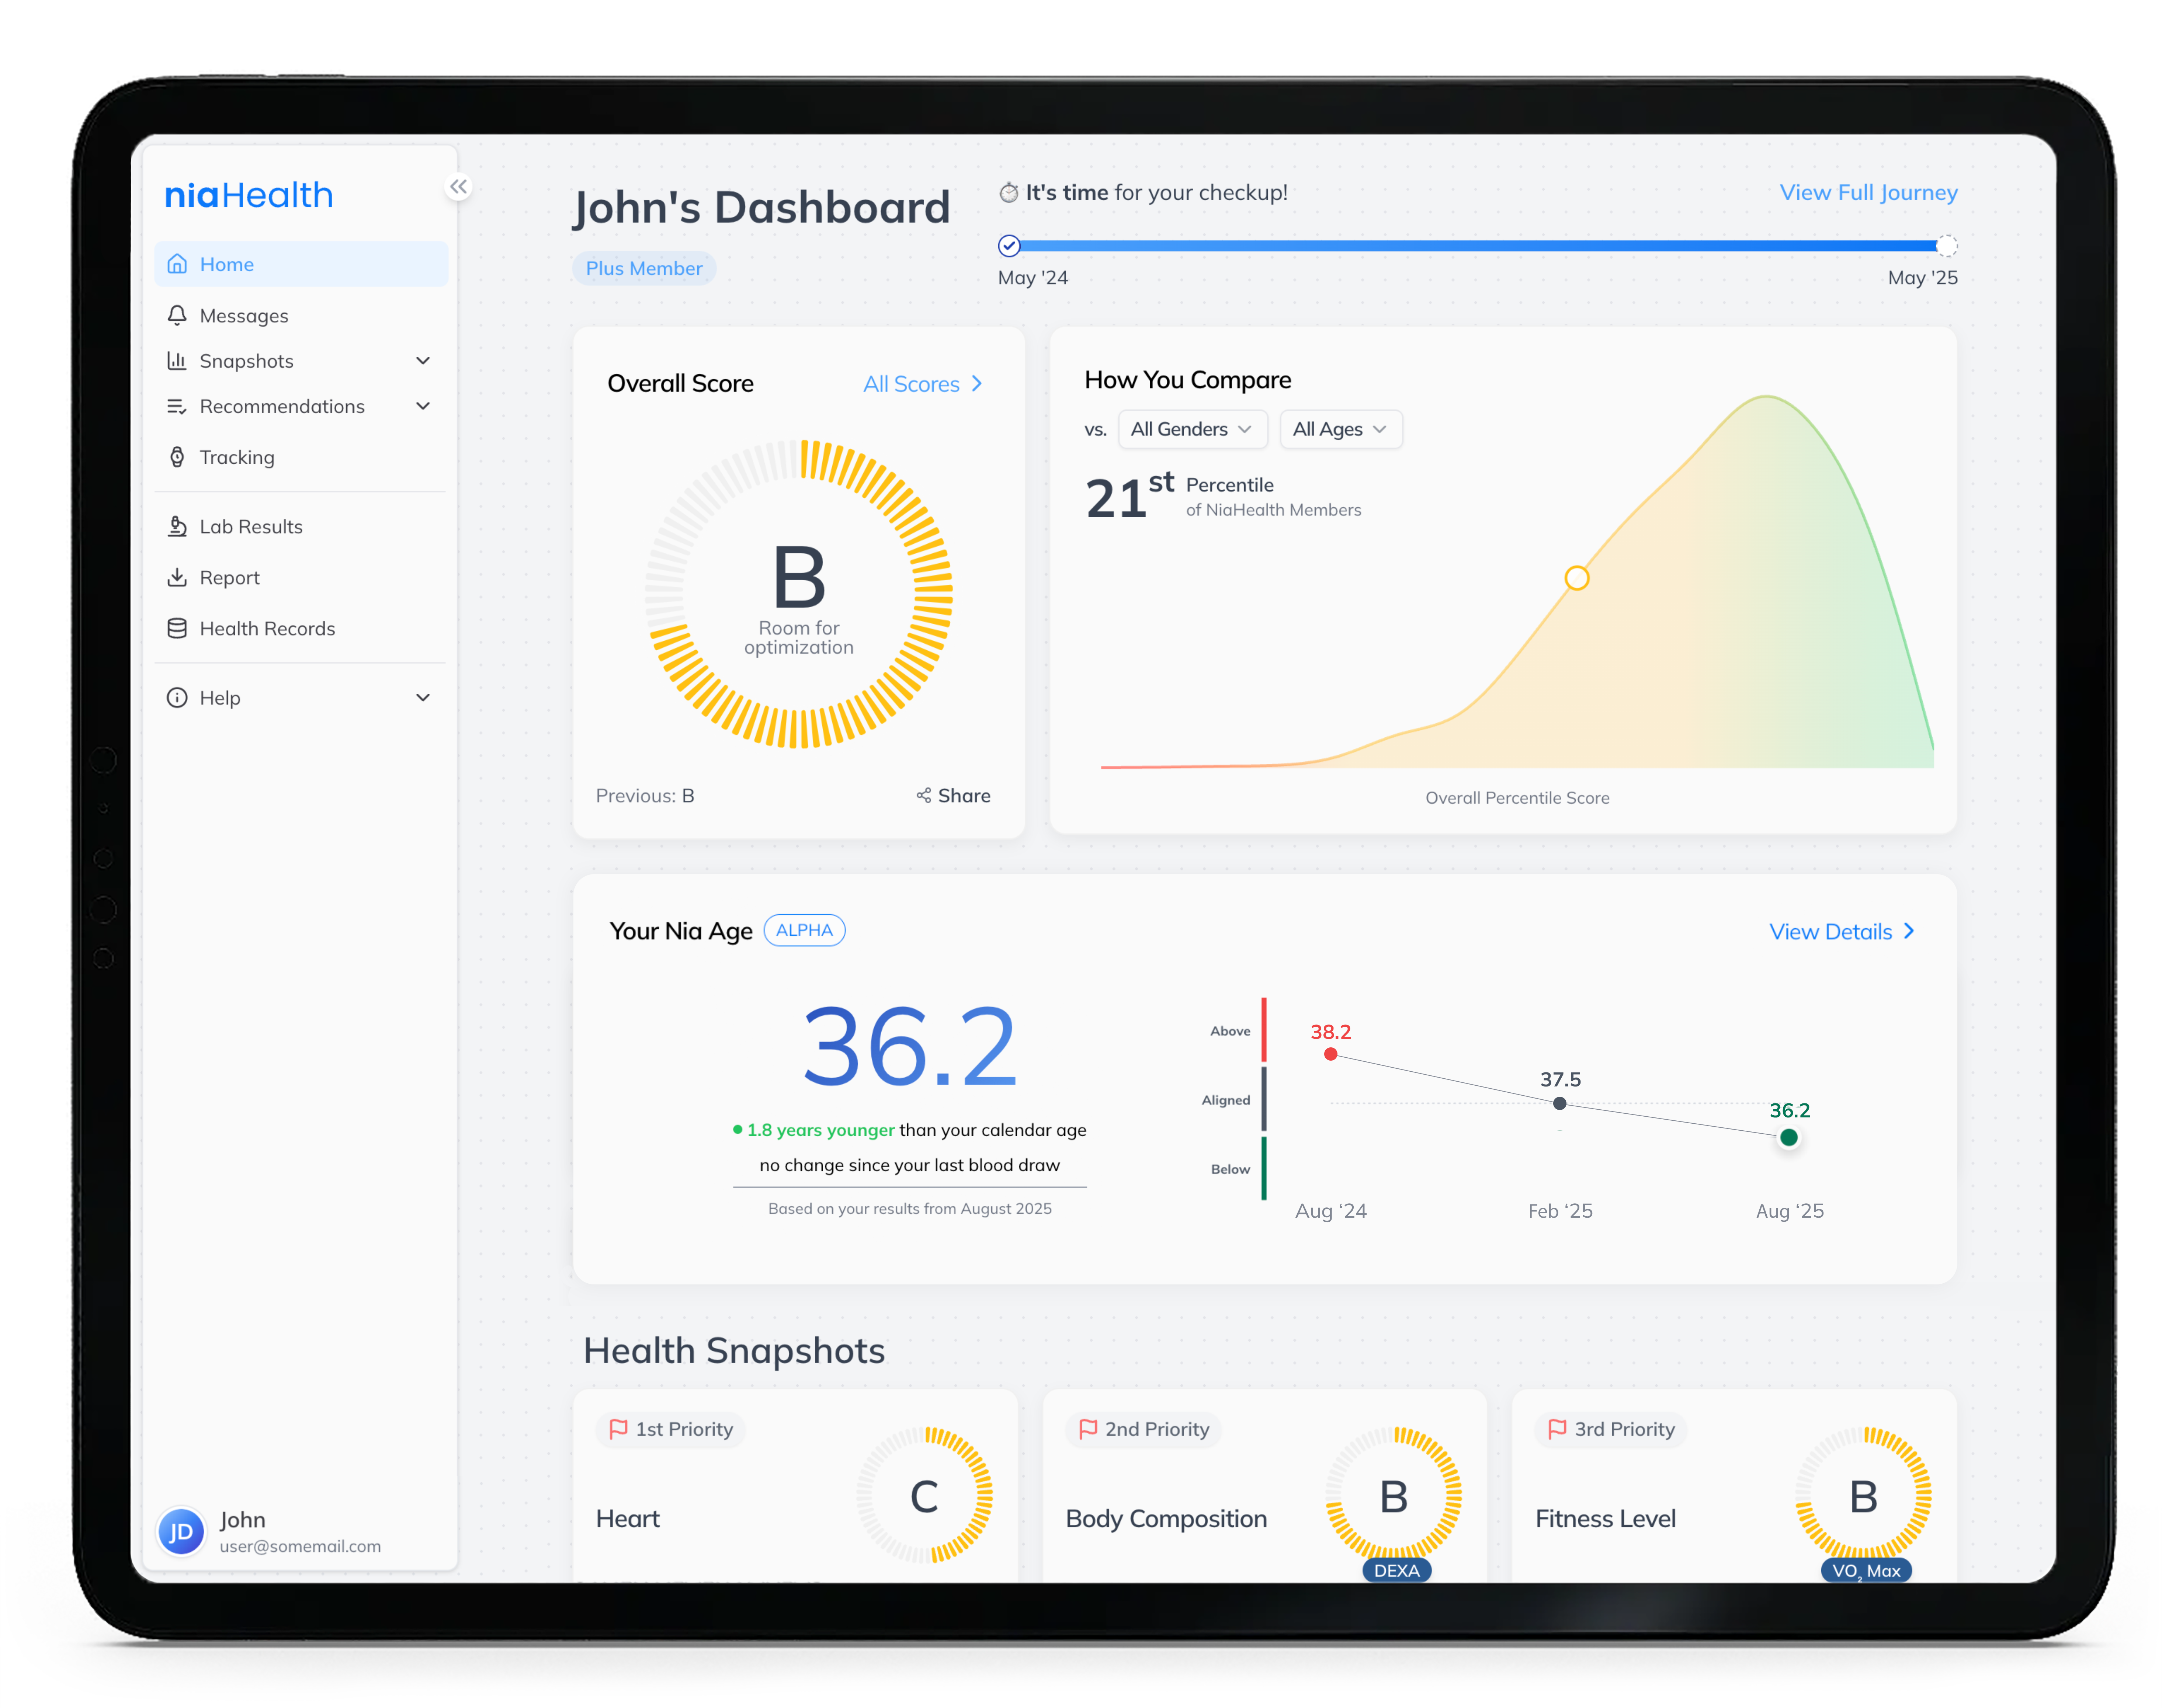
Task: Click the checked May '24 journey marker
Action: click(1009, 246)
